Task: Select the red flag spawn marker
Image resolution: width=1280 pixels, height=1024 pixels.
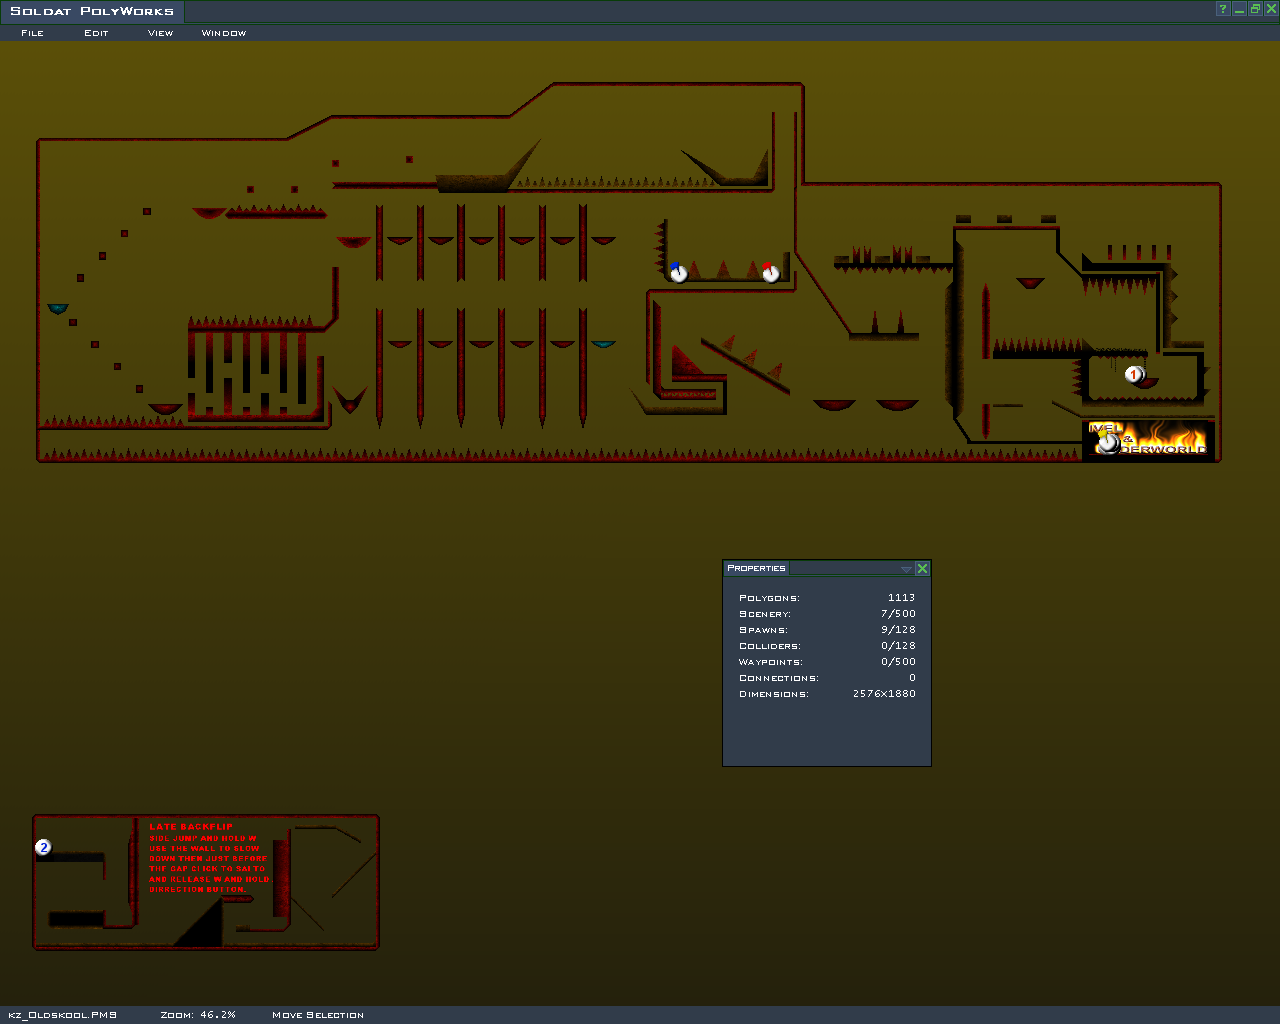Action: point(770,272)
